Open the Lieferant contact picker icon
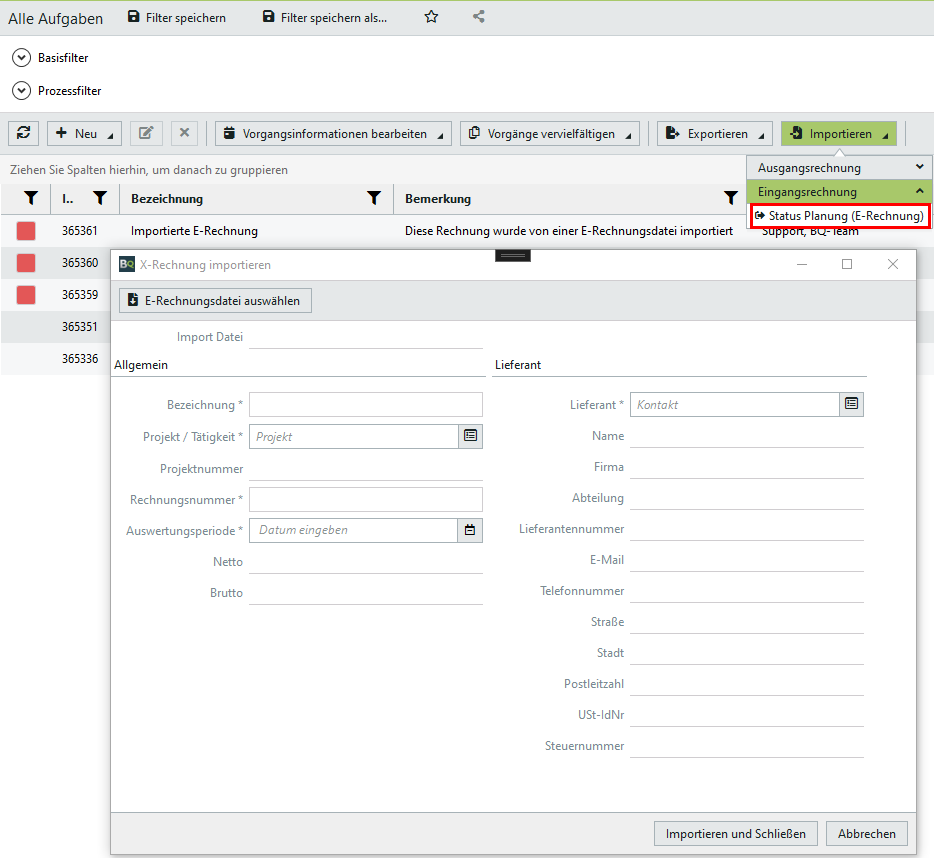Image resolution: width=934 pixels, height=858 pixels. (x=851, y=404)
